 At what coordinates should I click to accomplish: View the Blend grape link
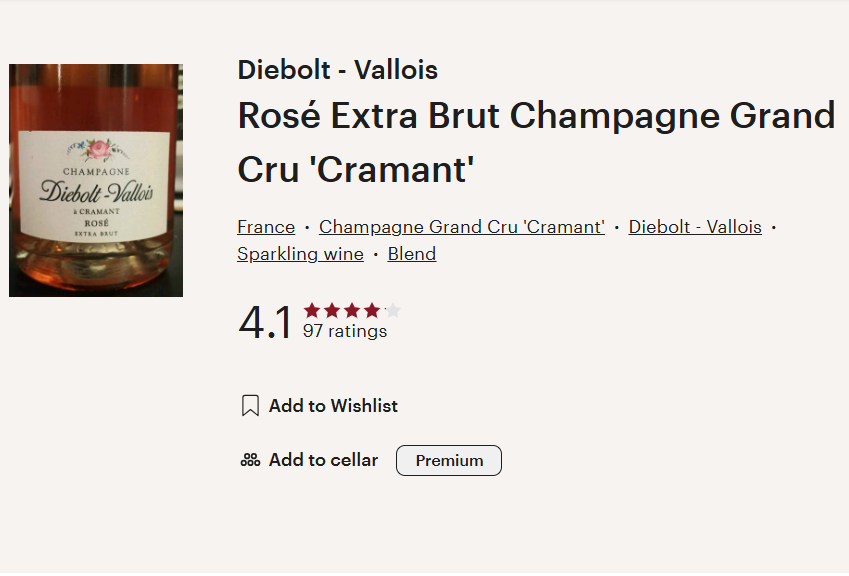(411, 254)
